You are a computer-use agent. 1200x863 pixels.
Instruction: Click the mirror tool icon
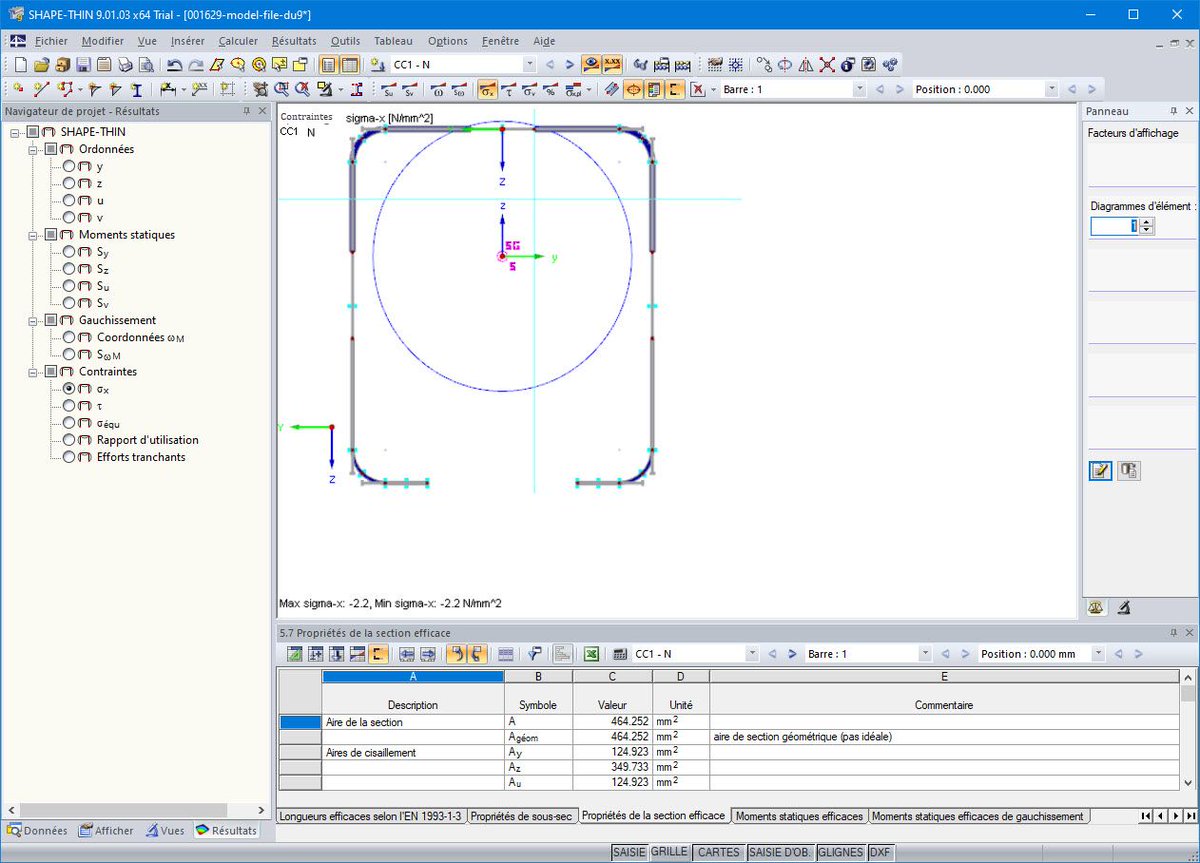tap(805, 64)
